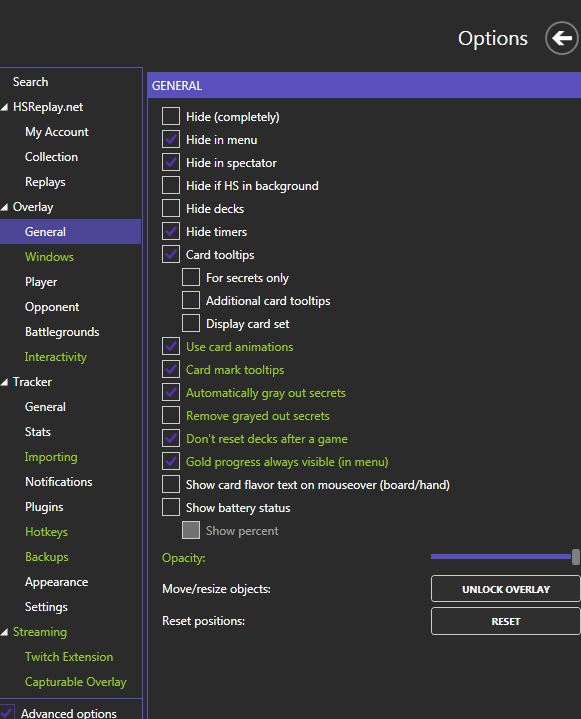The image size is (581, 719).
Task: Click the UNLOCK OVERLAY button
Action: (x=505, y=589)
